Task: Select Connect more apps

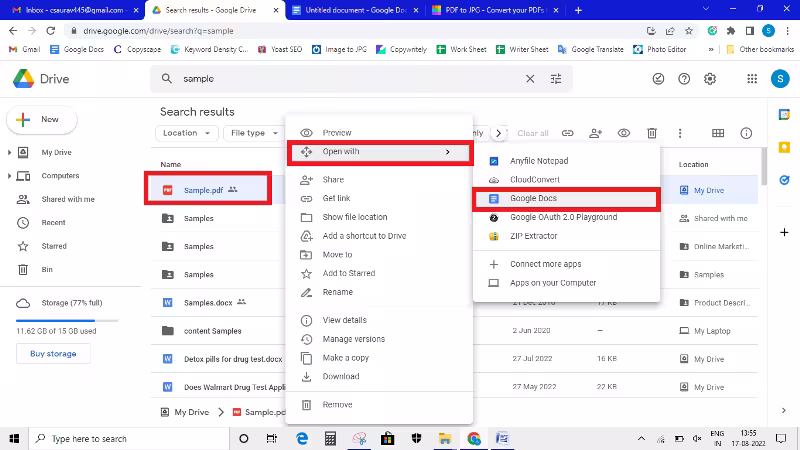Action: pos(566,264)
